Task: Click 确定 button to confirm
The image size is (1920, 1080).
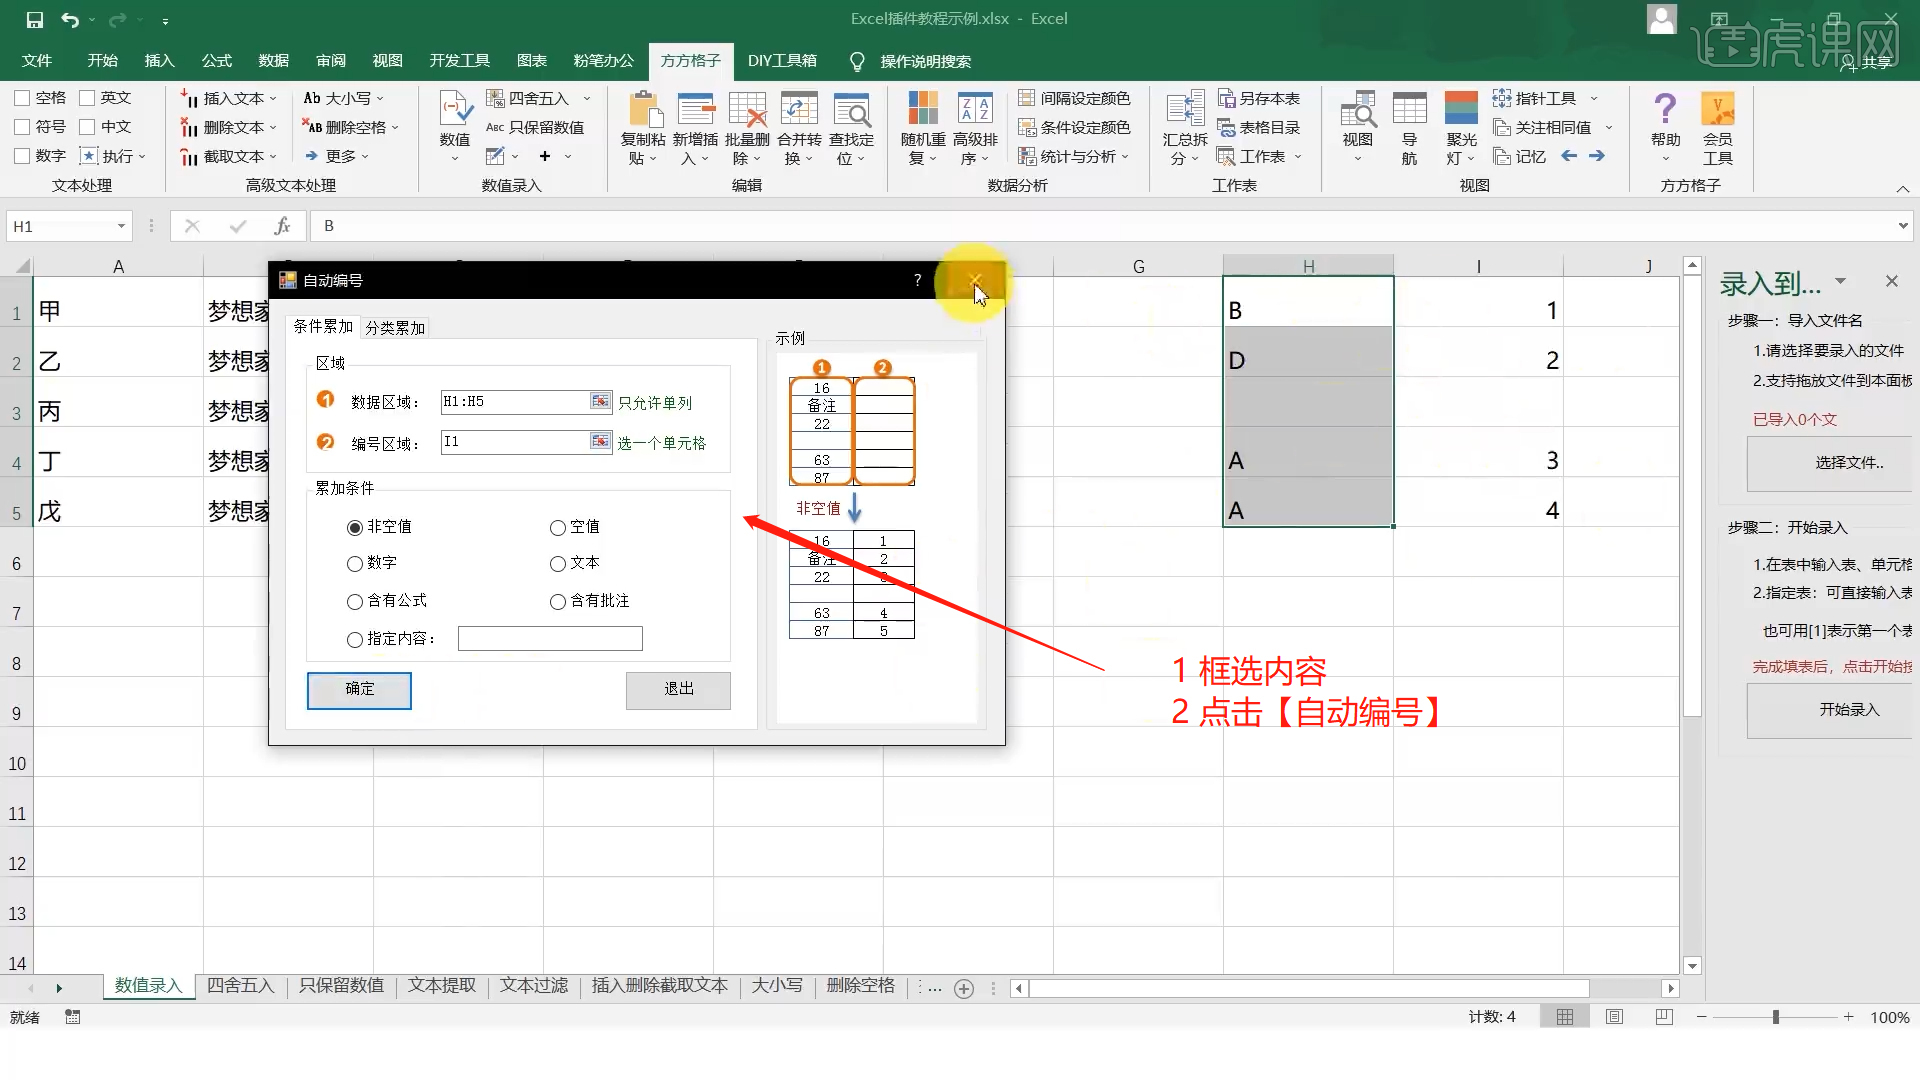Action: 359,688
